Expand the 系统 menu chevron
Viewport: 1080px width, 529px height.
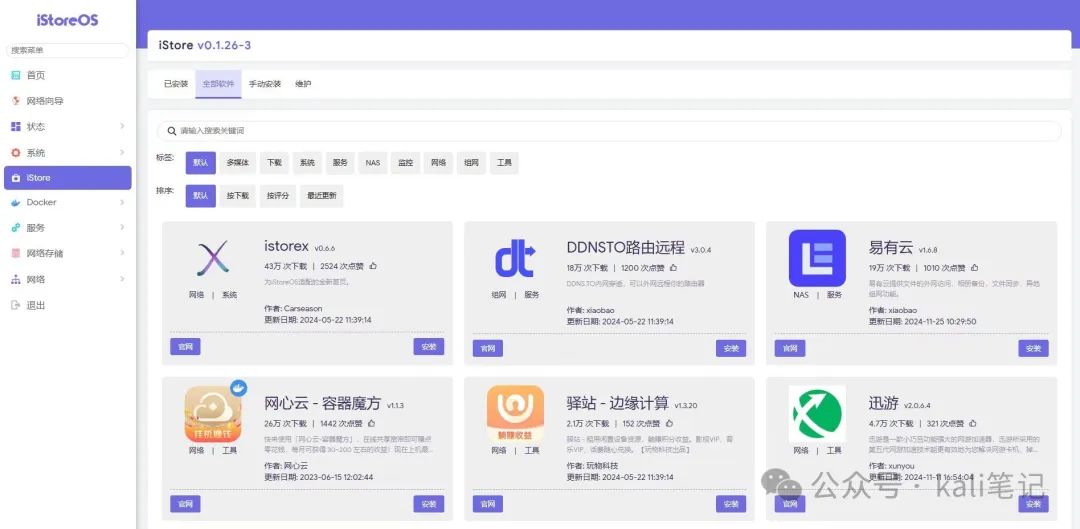pos(122,152)
